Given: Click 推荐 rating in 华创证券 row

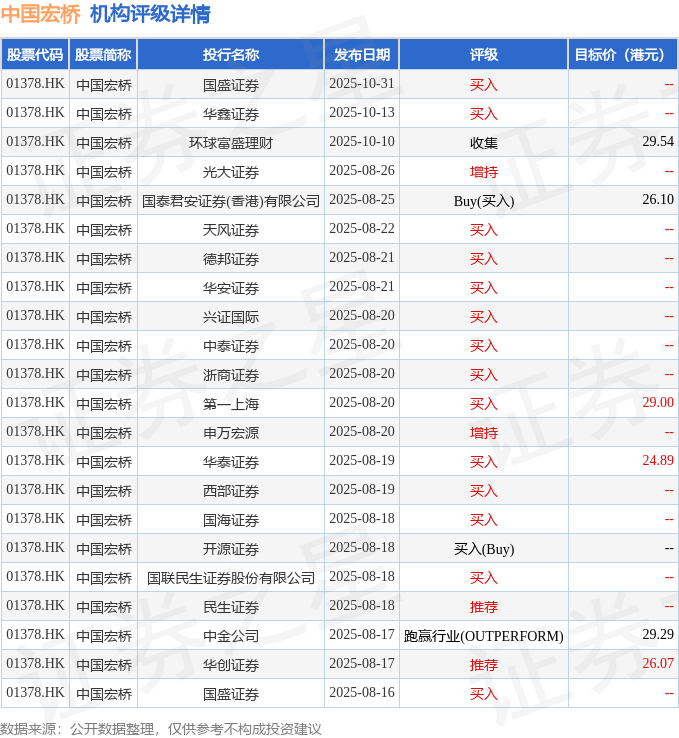Looking at the screenshot, I should [x=484, y=665].
